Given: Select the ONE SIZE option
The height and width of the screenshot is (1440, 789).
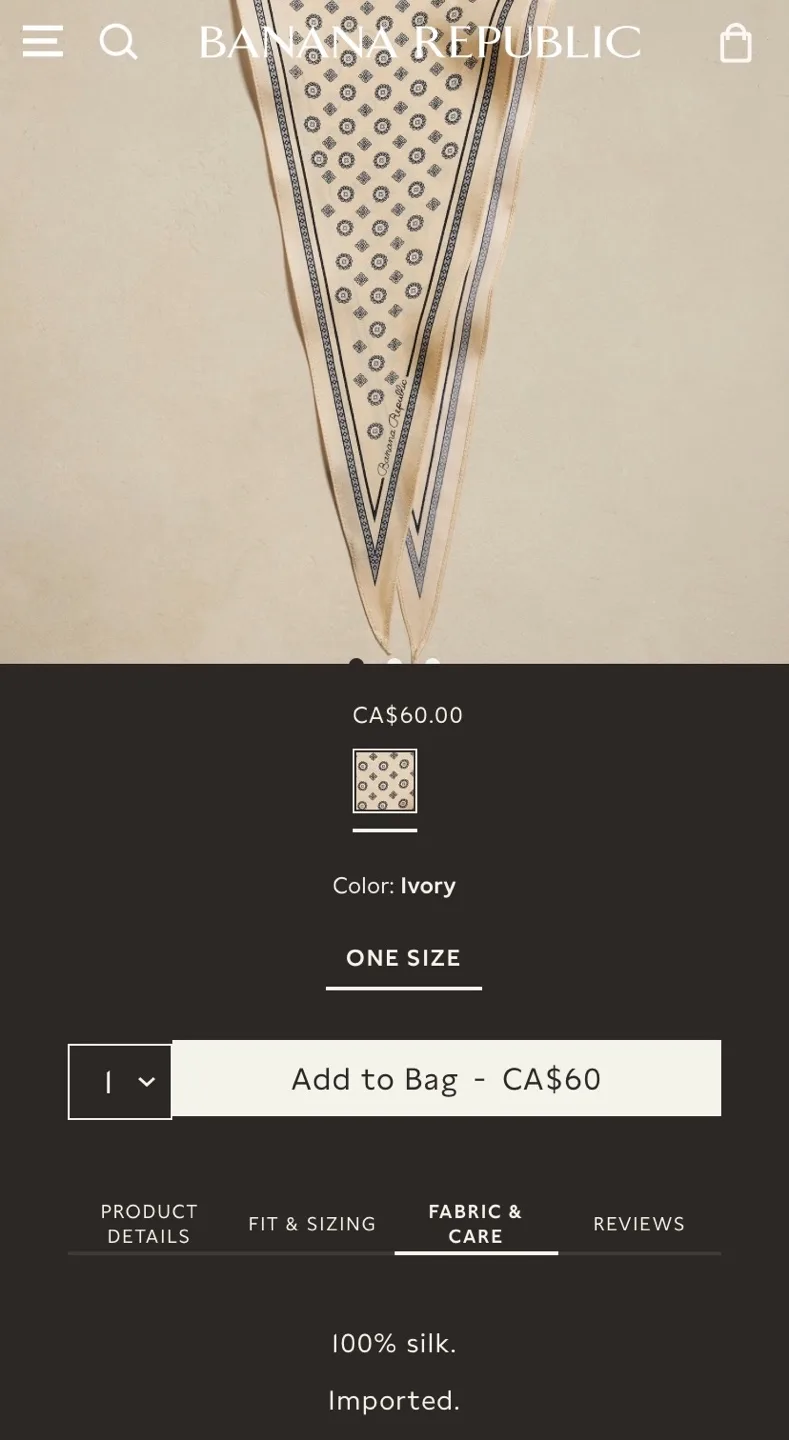Looking at the screenshot, I should click(x=403, y=957).
